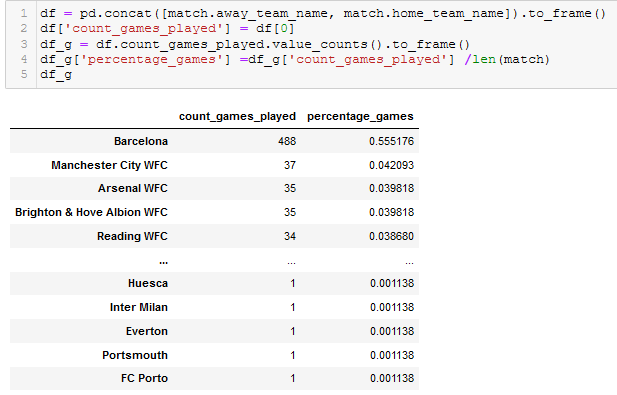Select the FC Porto row label
Viewport: 617px width, 395px height.
(144, 378)
